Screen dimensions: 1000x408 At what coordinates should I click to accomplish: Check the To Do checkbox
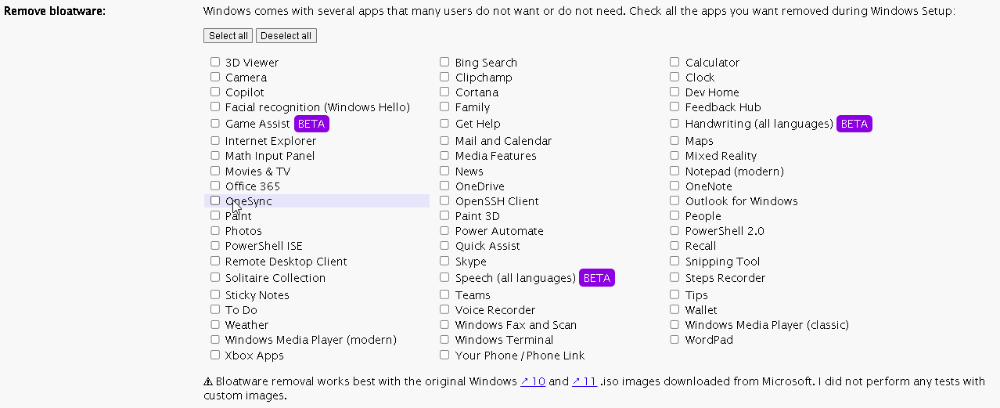click(215, 309)
